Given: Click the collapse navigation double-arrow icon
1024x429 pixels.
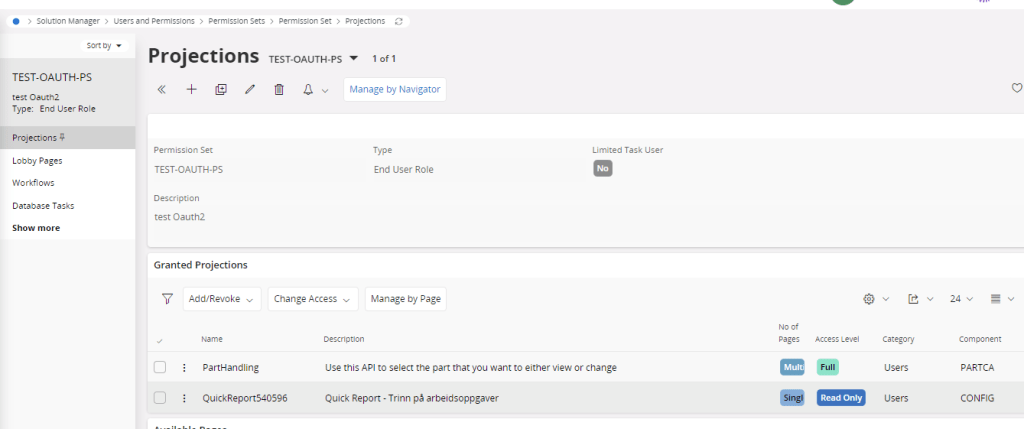Looking at the screenshot, I should click(162, 90).
